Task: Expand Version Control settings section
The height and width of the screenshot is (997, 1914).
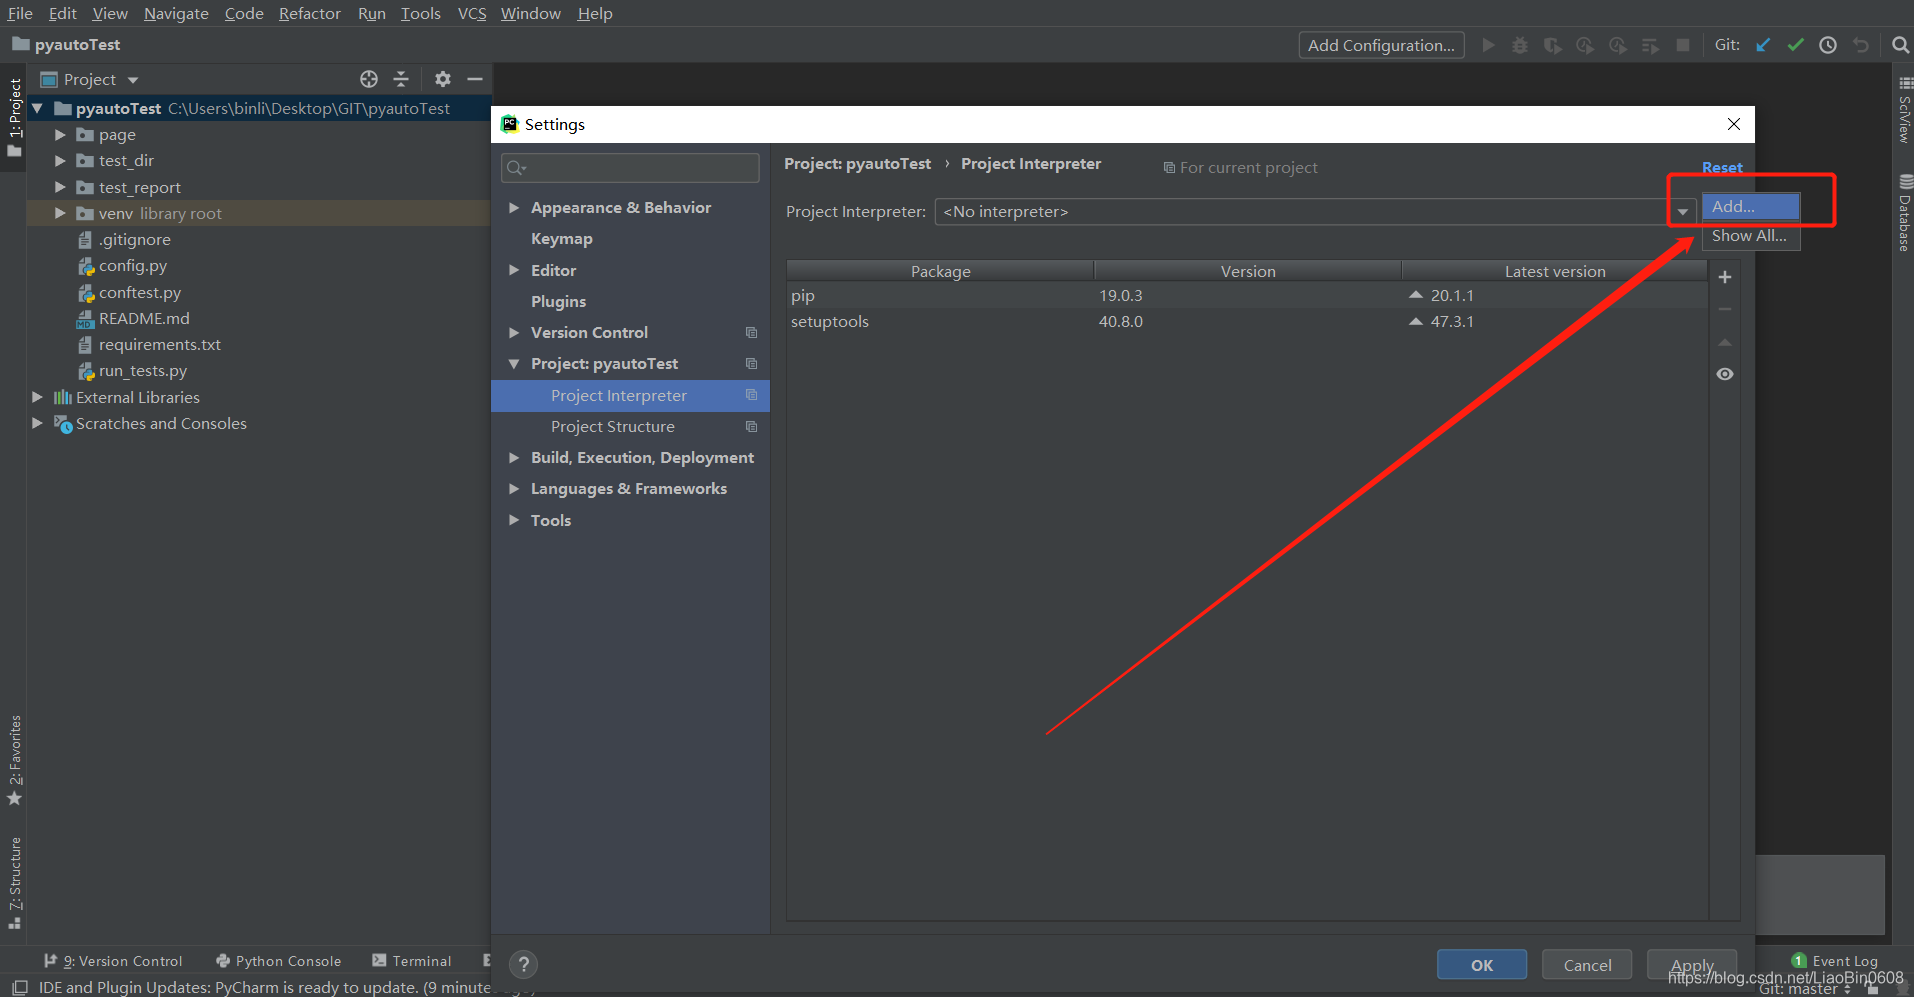Action: tap(514, 332)
